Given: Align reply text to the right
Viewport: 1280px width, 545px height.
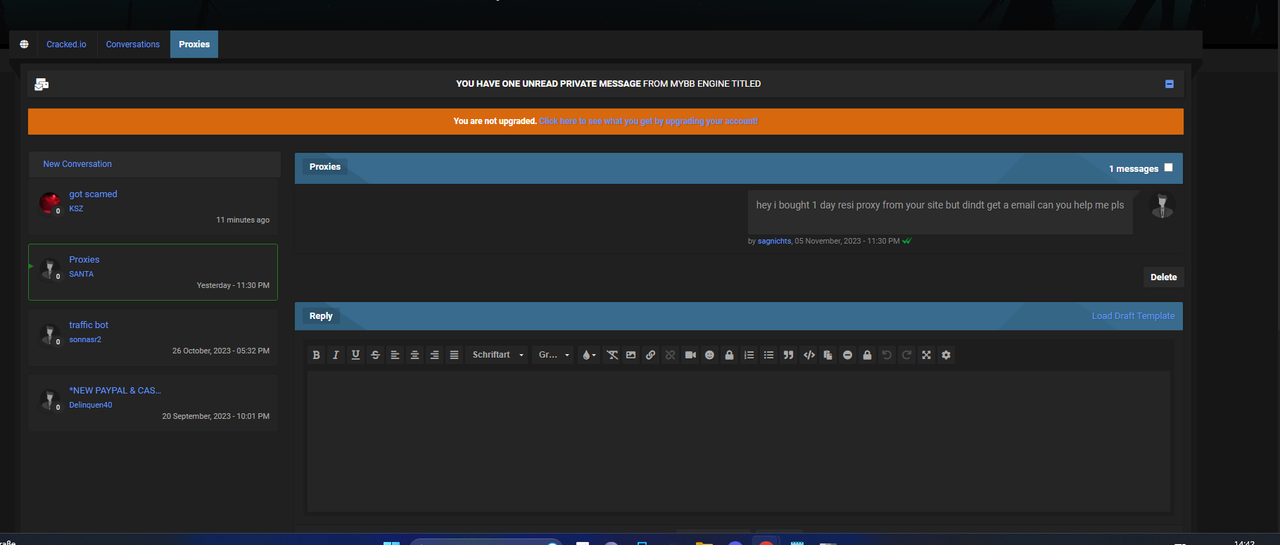Looking at the screenshot, I should point(434,355).
